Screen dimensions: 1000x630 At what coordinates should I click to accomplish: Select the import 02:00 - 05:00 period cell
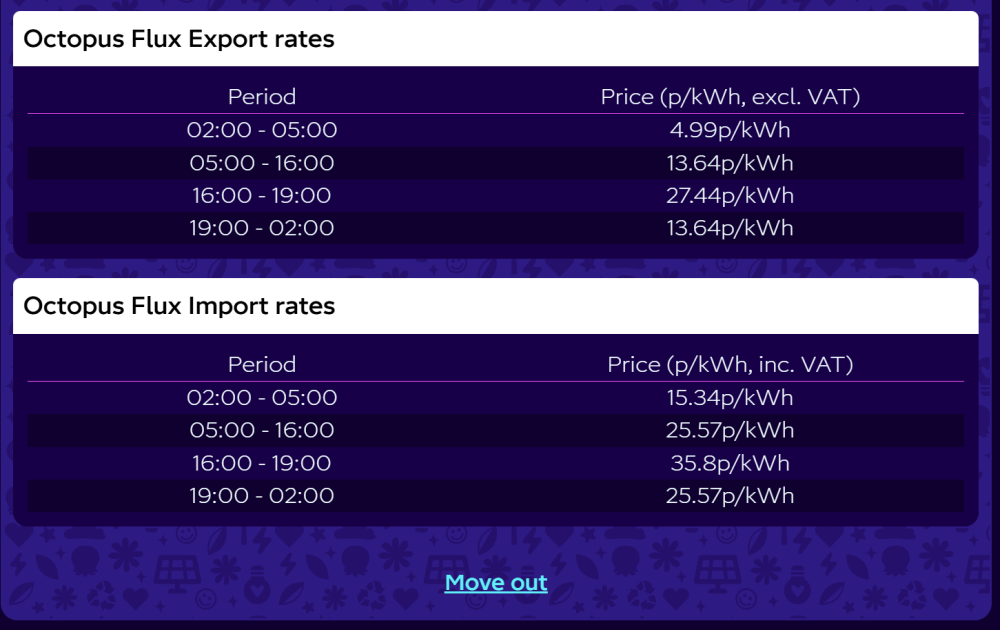262,398
